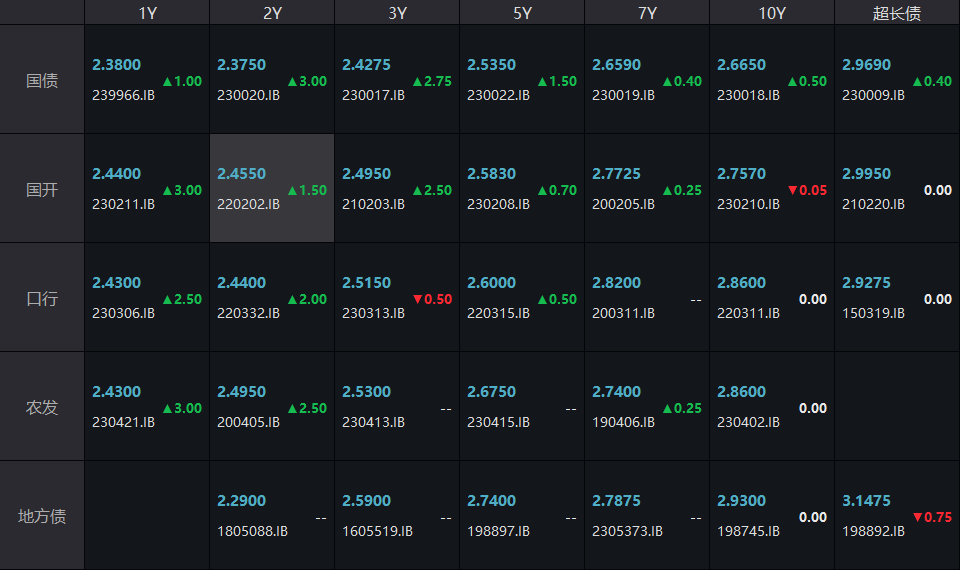Open bond code 220202.IB in highlighted cell
Image resolution: width=960 pixels, height=570 pixels.
pos(248,204)
